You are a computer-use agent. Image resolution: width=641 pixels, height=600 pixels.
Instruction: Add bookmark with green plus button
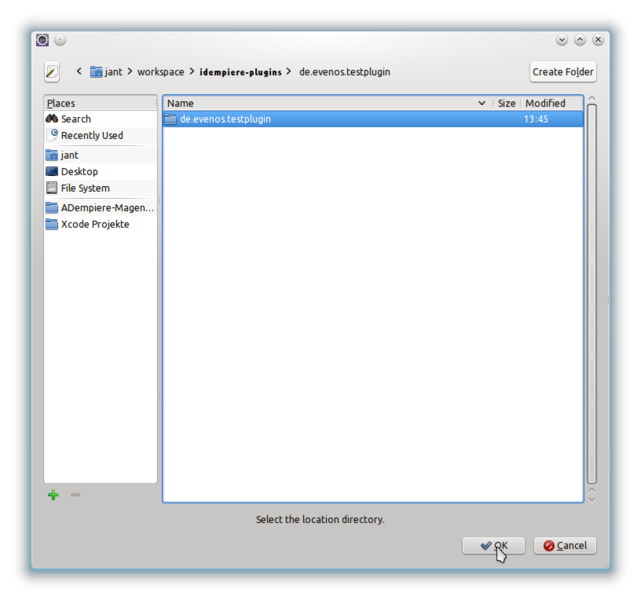point(53,495)
